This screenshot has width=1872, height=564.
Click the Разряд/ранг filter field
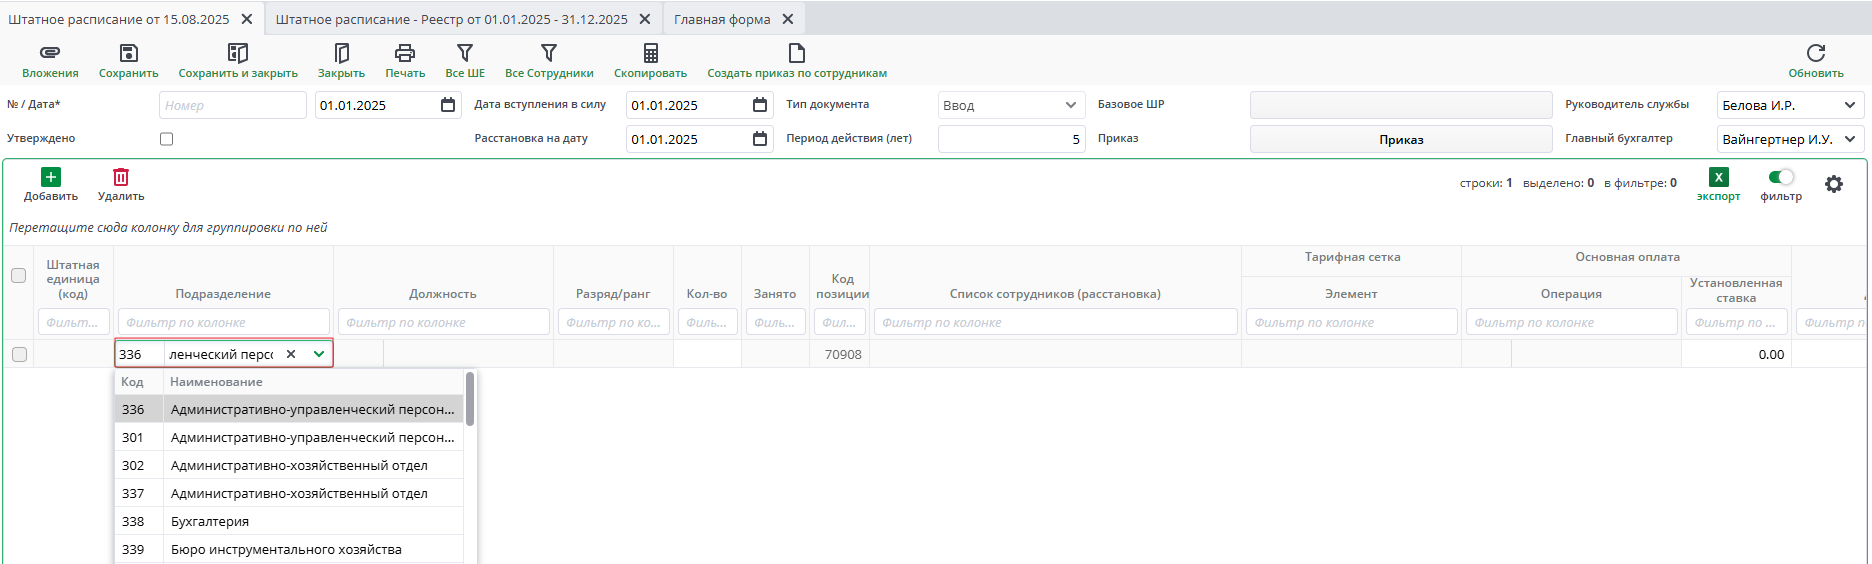point(614,322)
